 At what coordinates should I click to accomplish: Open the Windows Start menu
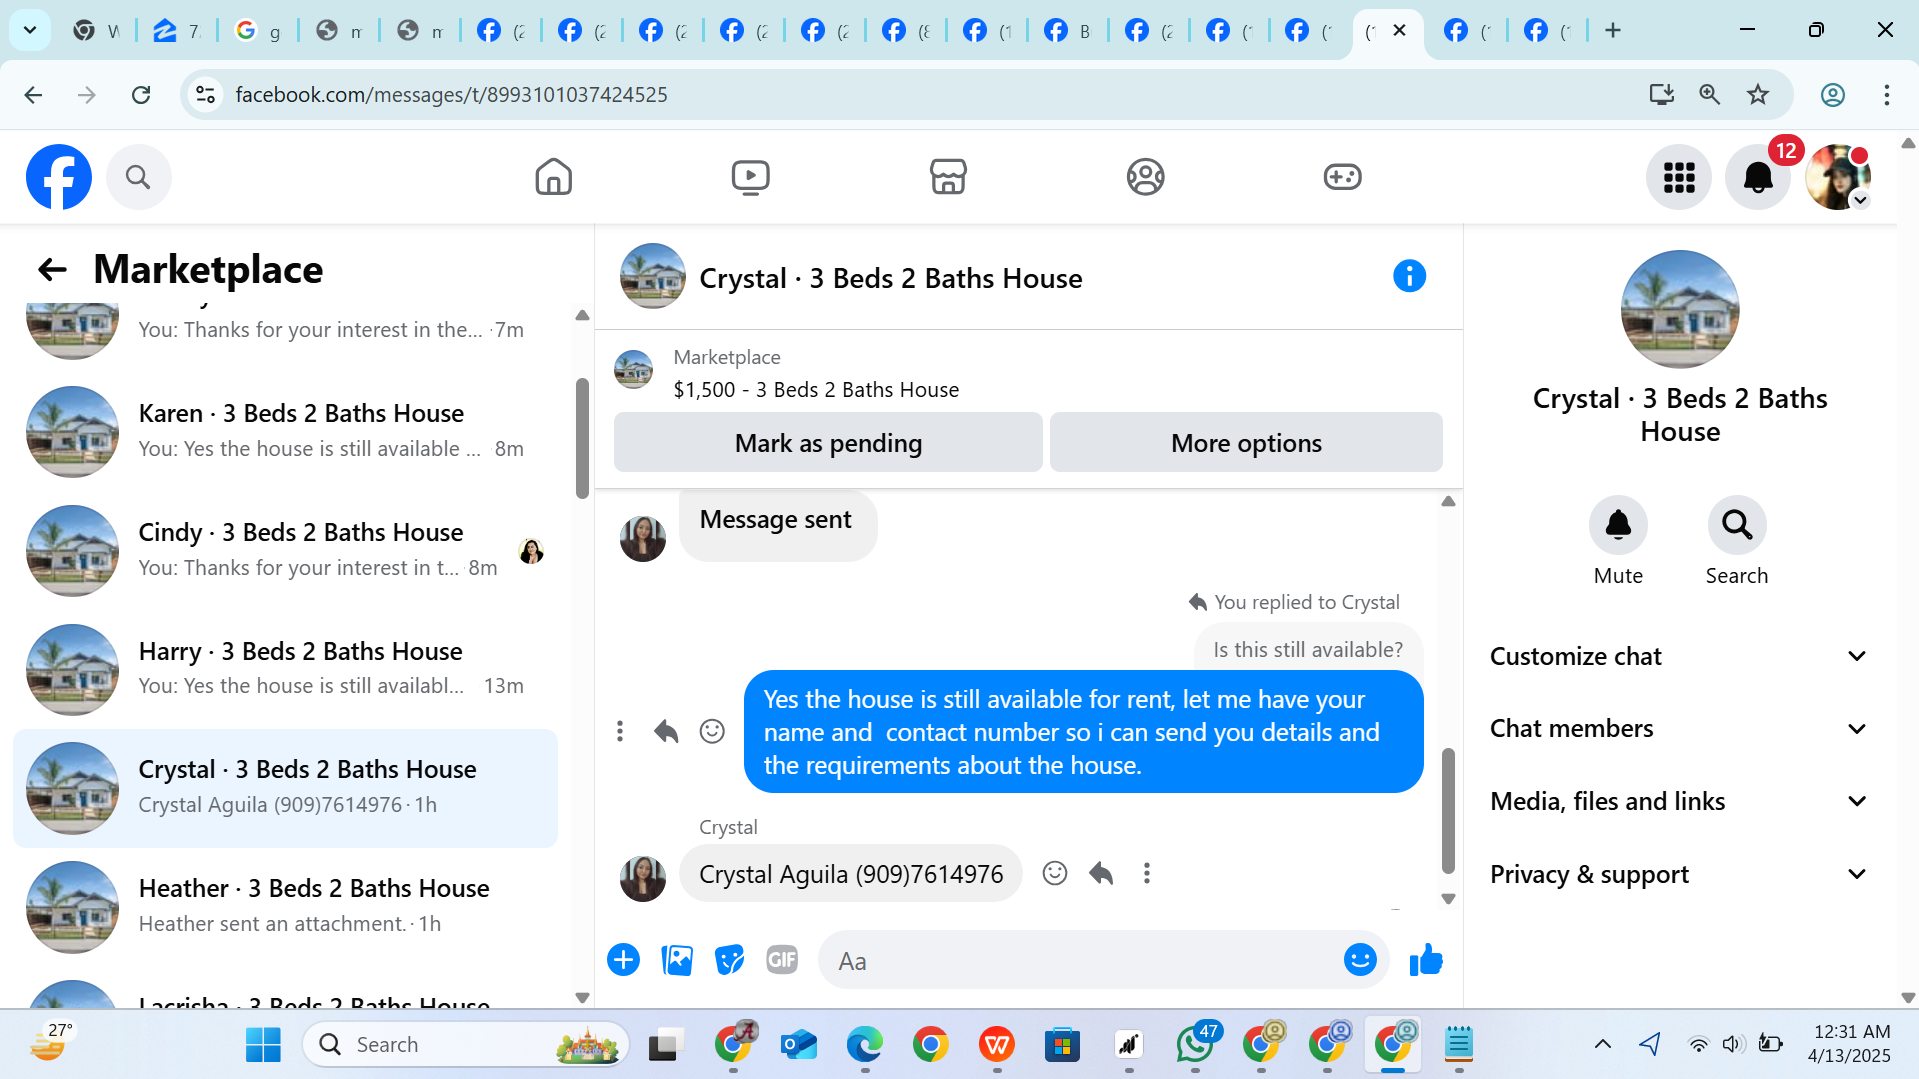[x=263, y=1044]
